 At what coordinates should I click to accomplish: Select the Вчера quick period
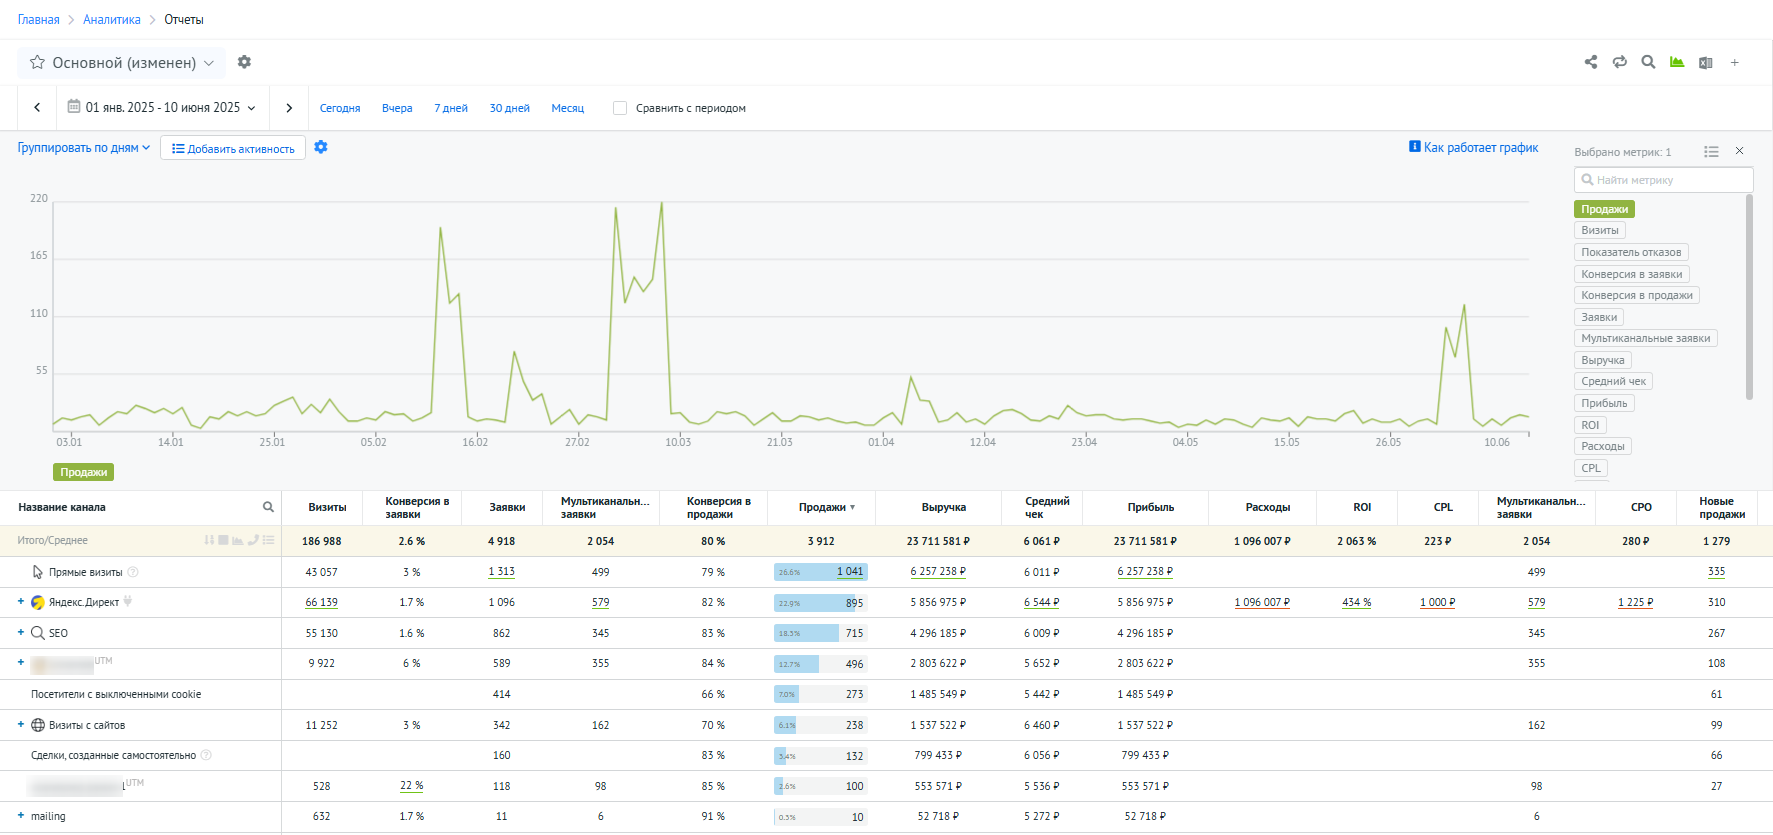(397, 108)
